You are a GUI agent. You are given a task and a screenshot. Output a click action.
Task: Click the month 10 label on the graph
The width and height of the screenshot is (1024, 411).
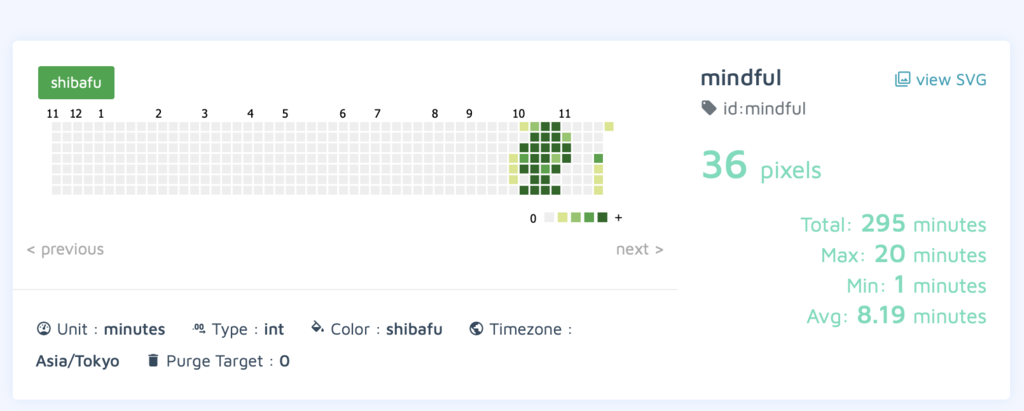tap(519, 114)
